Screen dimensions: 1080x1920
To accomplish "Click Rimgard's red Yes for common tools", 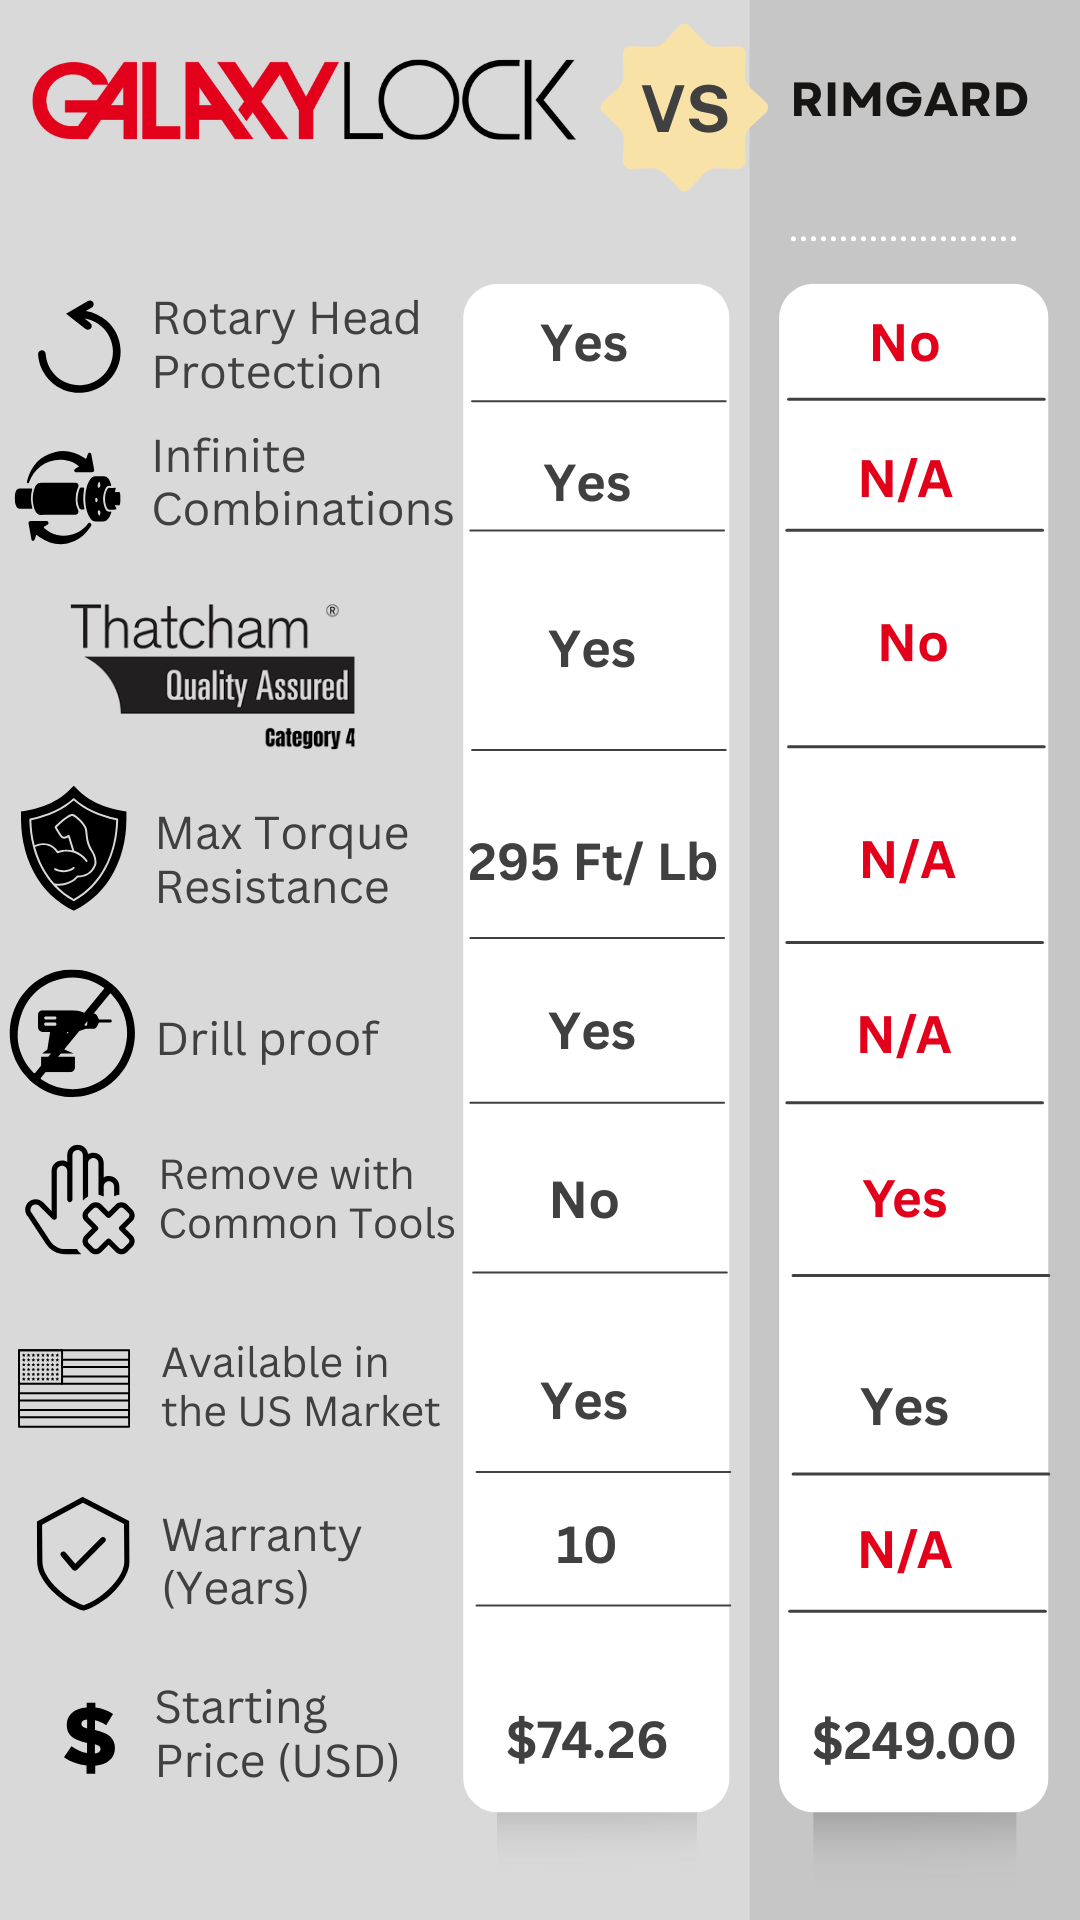I will (905, 1199).
